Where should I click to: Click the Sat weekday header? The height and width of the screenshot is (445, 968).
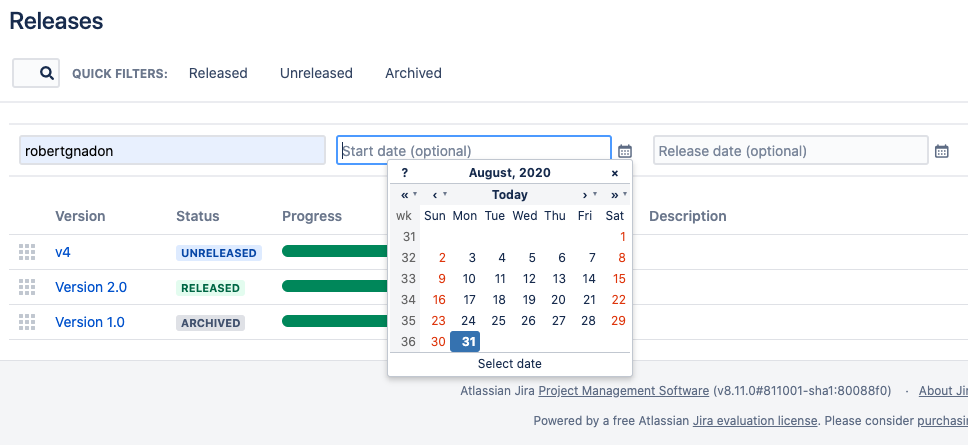pyautogui.click(x=615, y=215)
